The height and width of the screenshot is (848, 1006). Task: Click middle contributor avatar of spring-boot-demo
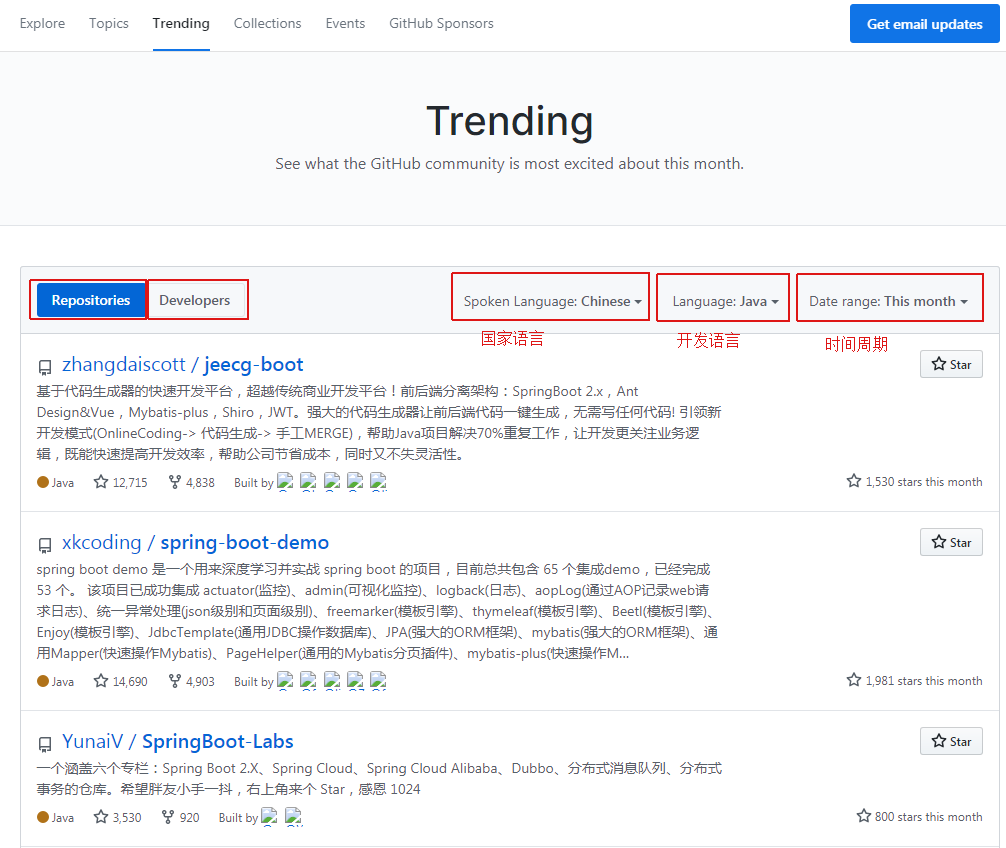pos(332,681)
